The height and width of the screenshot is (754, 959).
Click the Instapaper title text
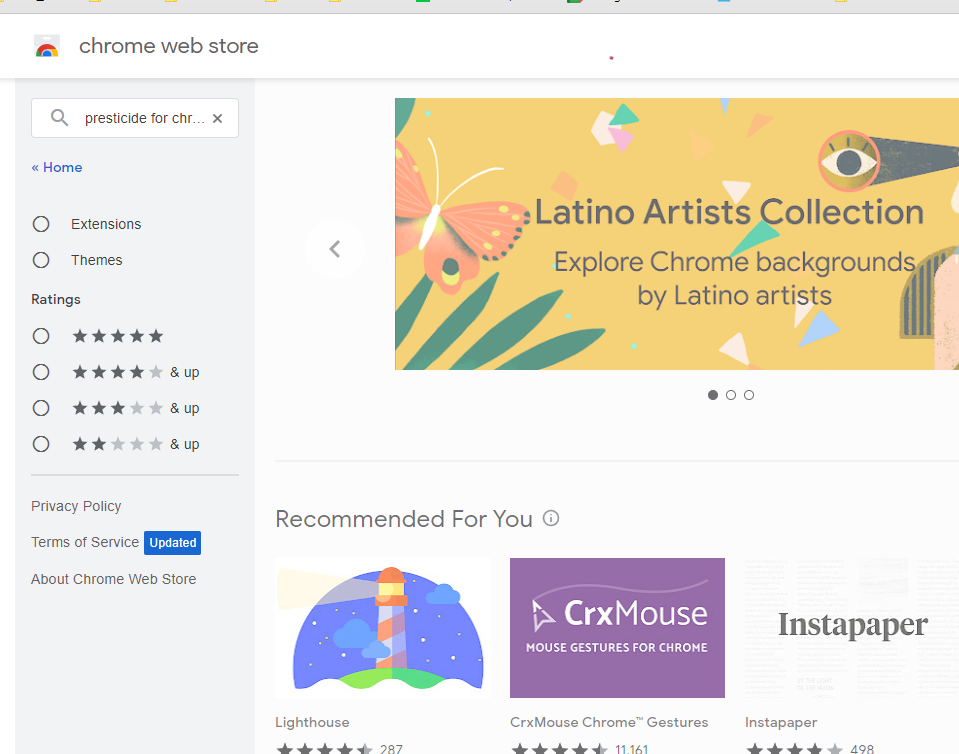[781, 722]
